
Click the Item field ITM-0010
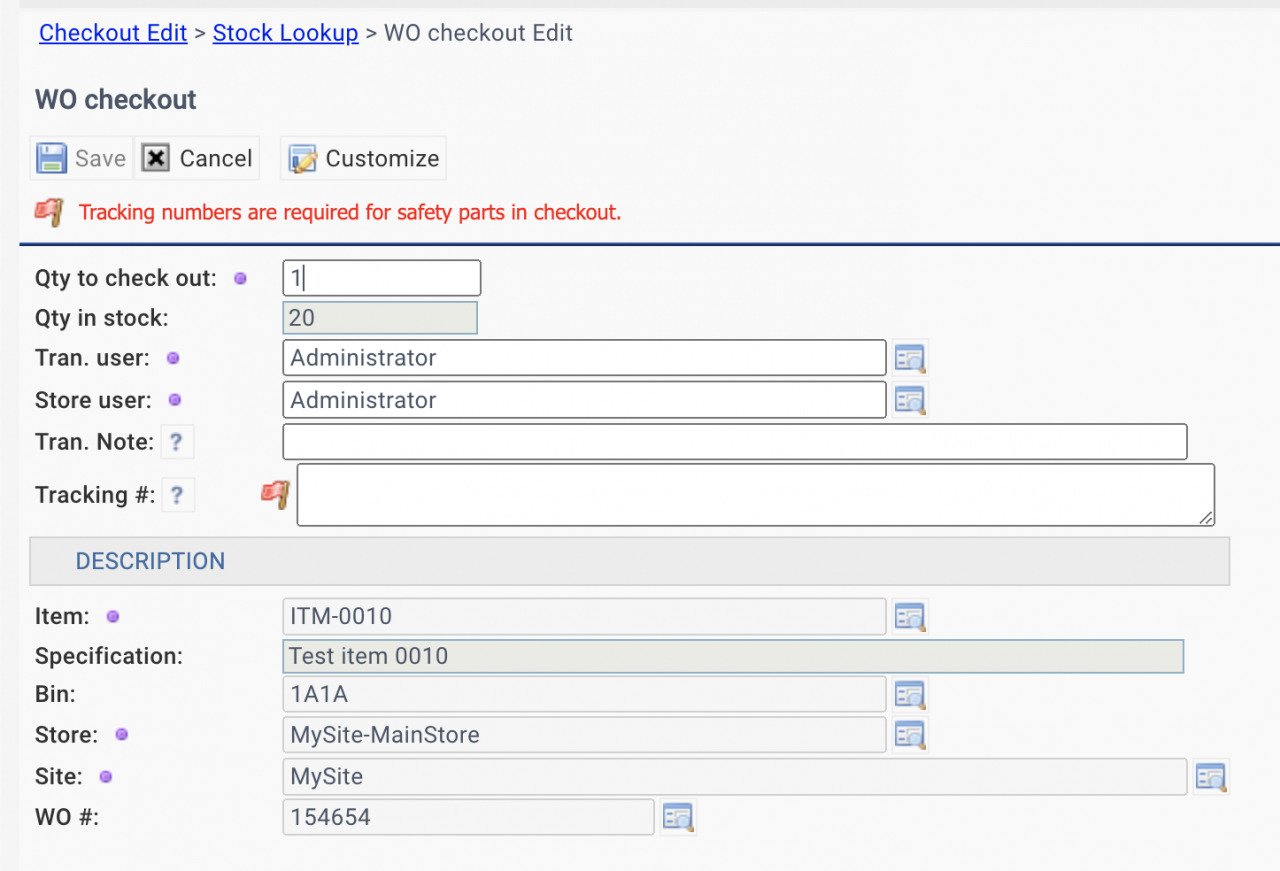584,616
